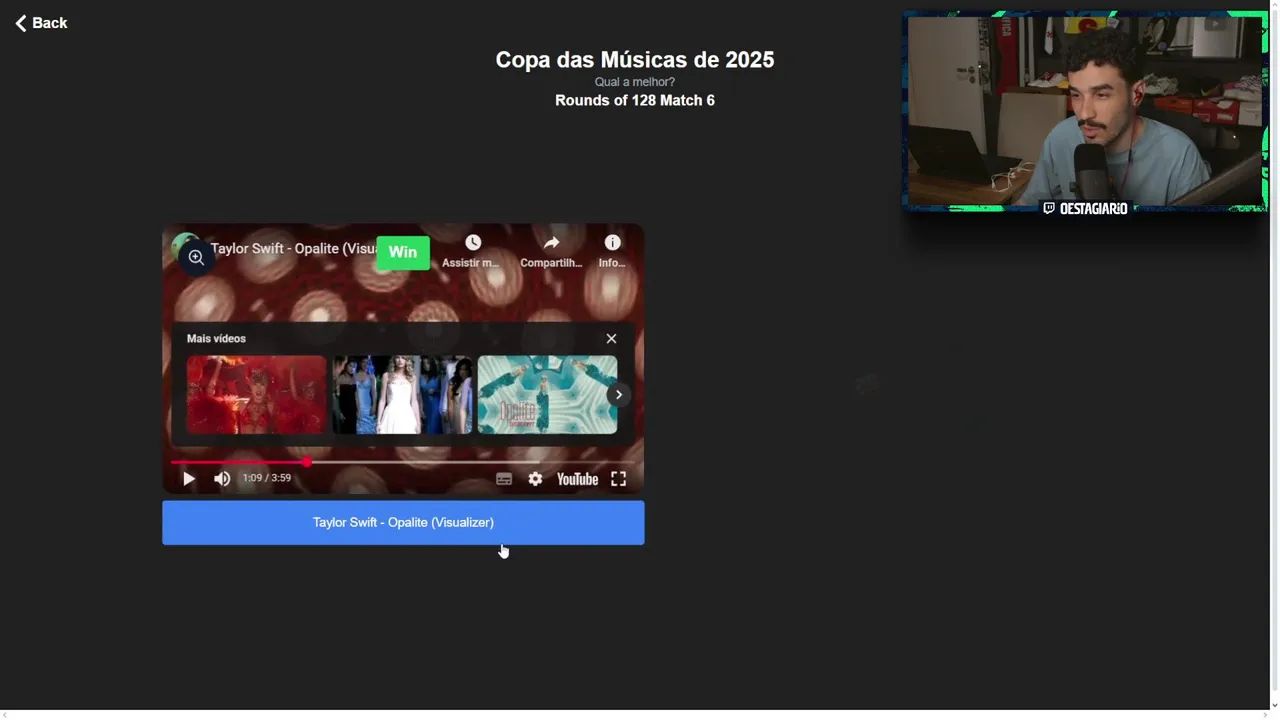The image size is (1280, 720).
Task: Click the "Mais vídeos" heading
Action: click(x=216, y=339)
